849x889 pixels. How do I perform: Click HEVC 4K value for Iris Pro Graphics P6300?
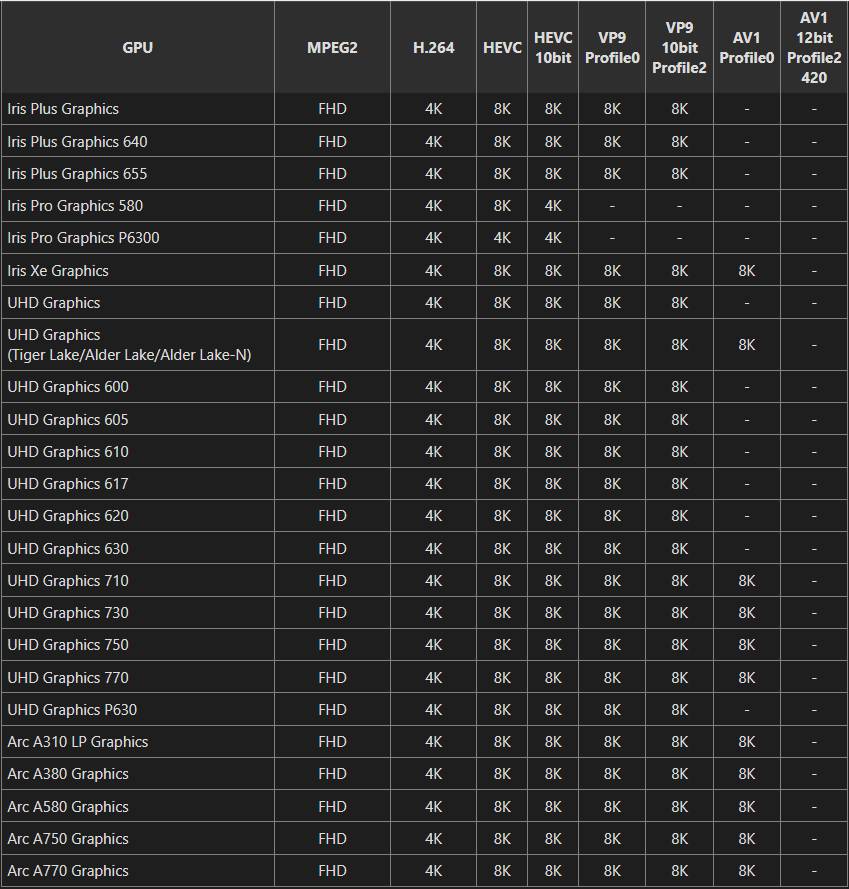pyautogui.click(x=502, y=238)
